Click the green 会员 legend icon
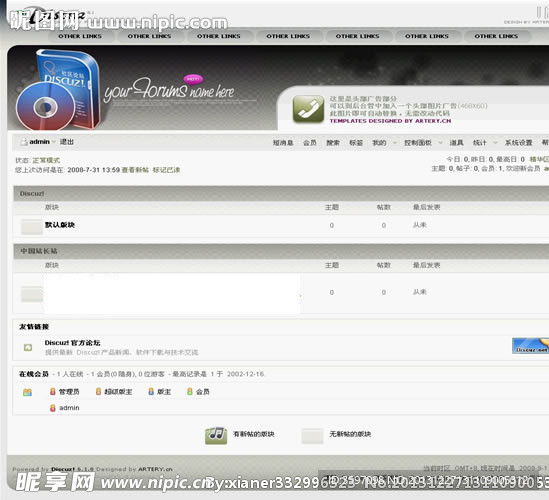The width and height of the screenshot is (549, 500). tap(189, 391)
